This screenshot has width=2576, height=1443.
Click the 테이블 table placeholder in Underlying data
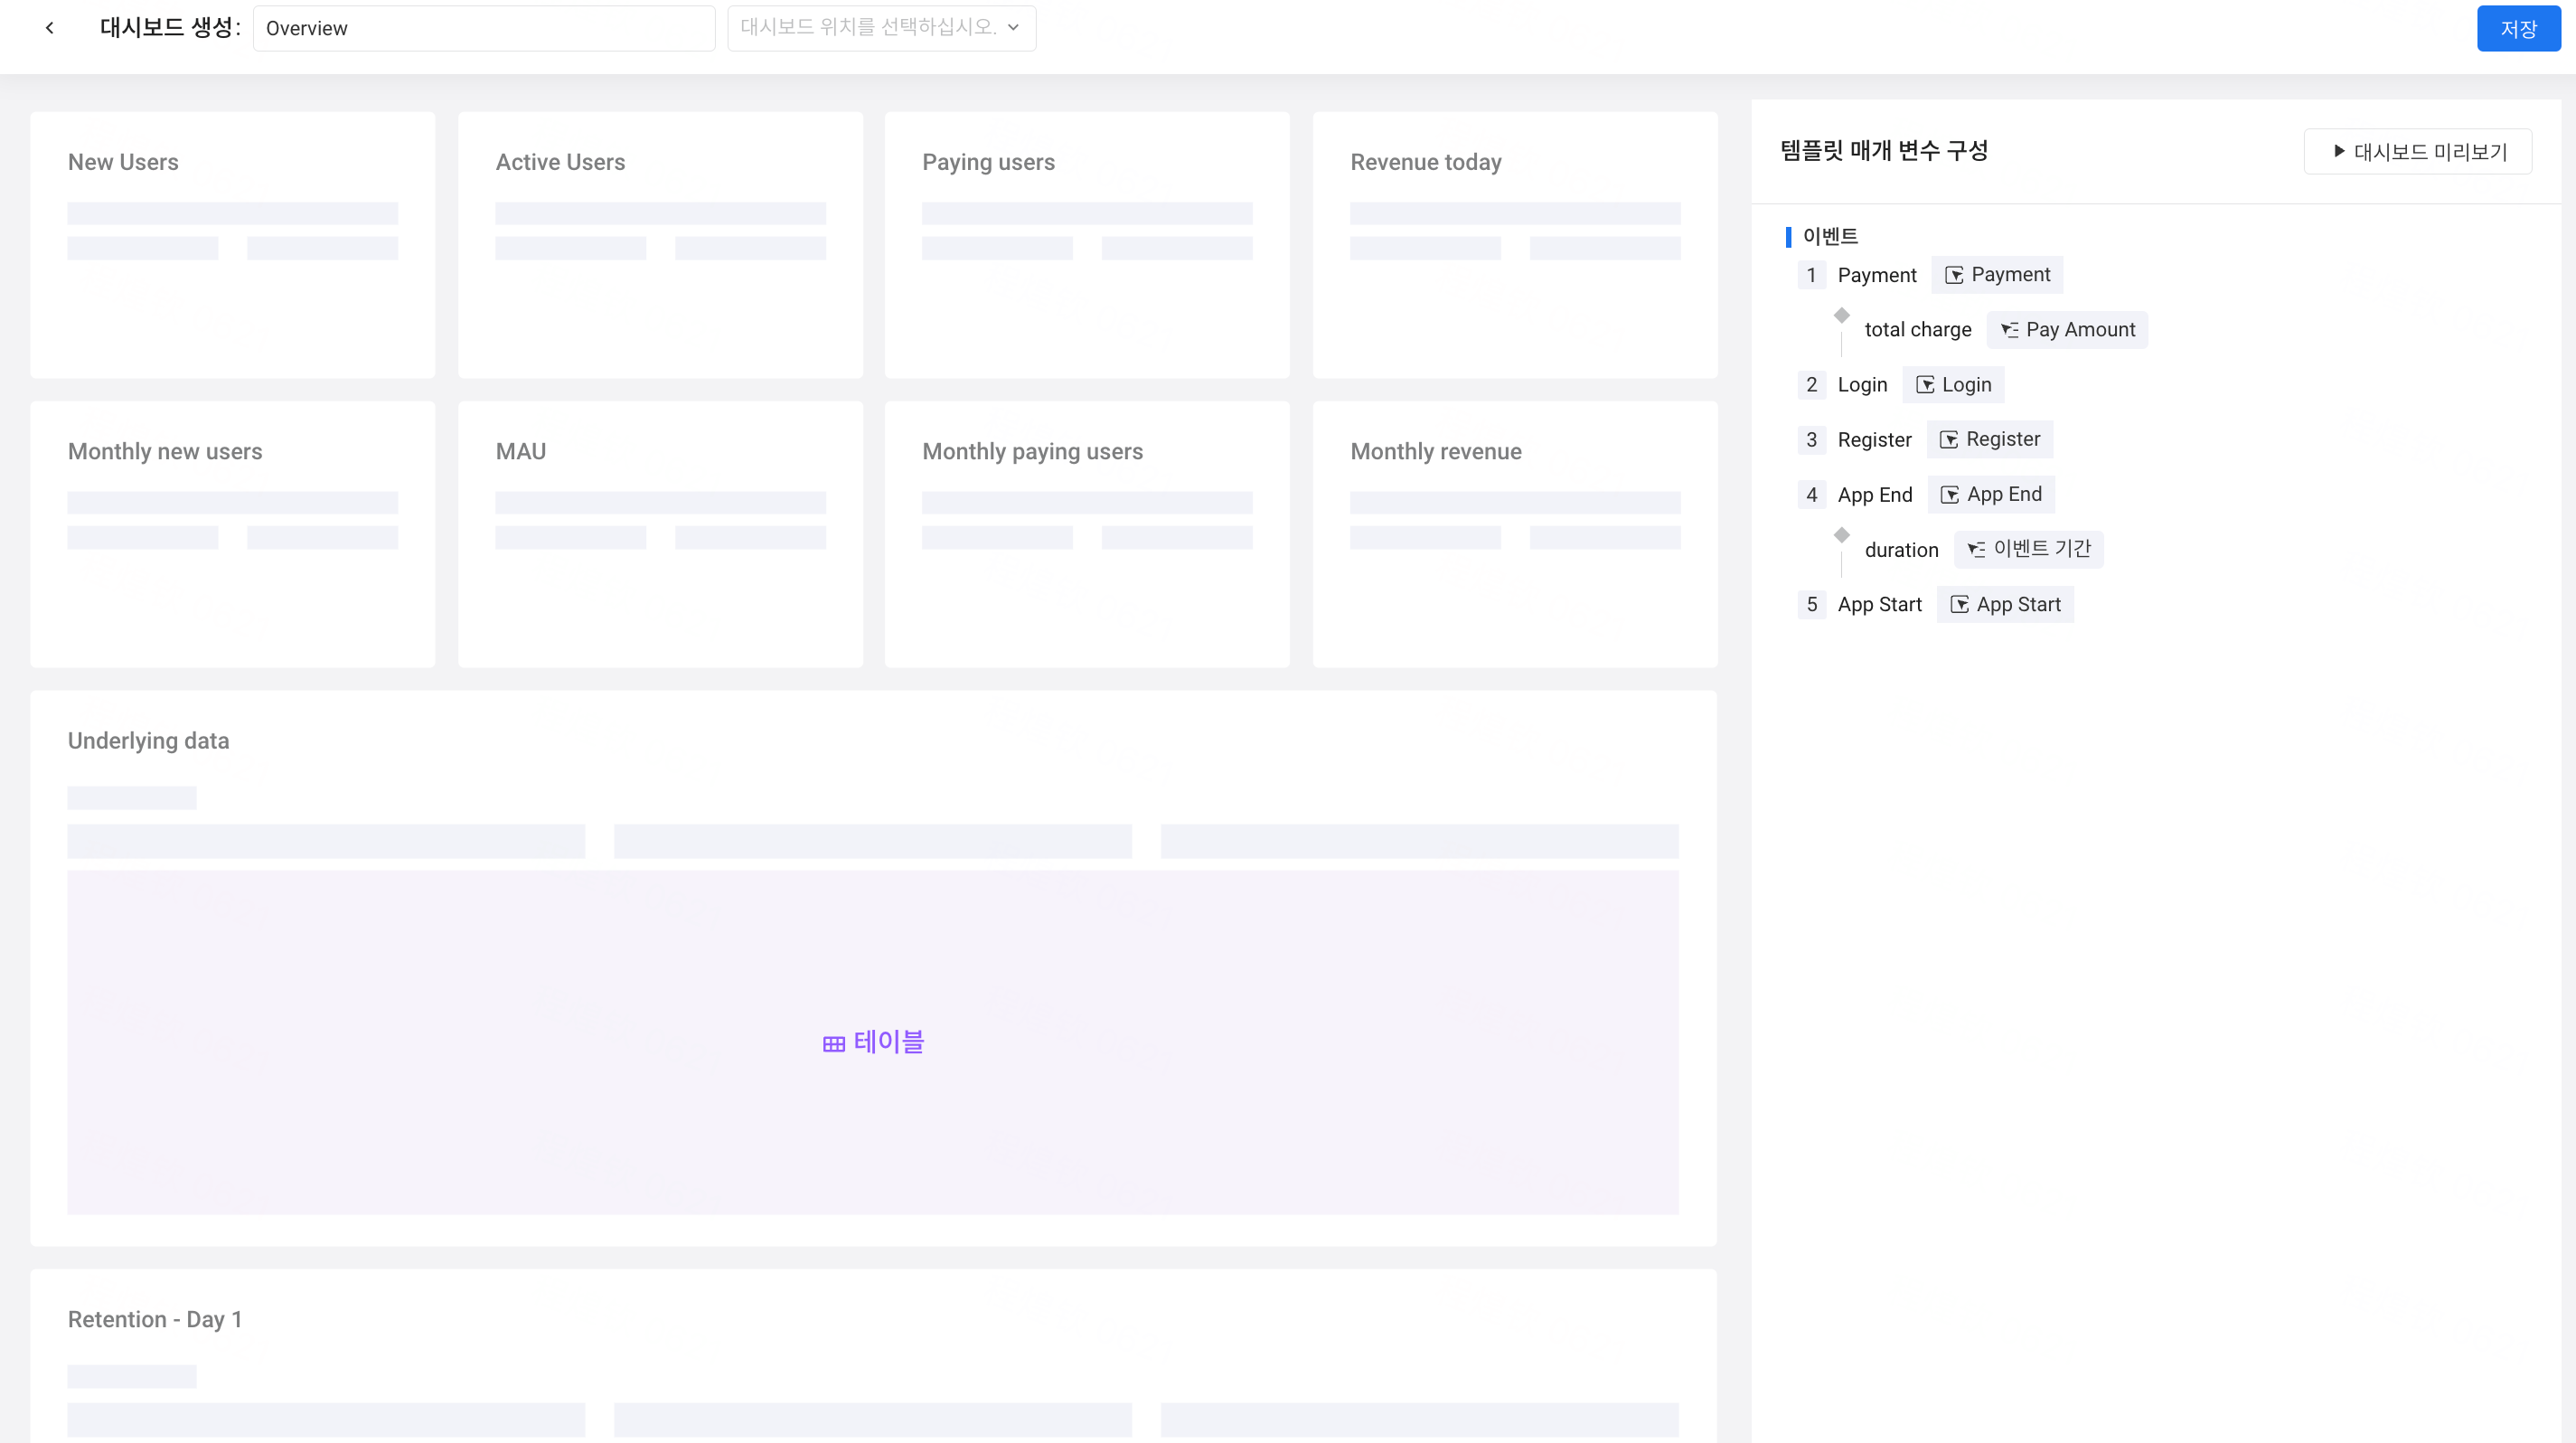pos(873,1042)
